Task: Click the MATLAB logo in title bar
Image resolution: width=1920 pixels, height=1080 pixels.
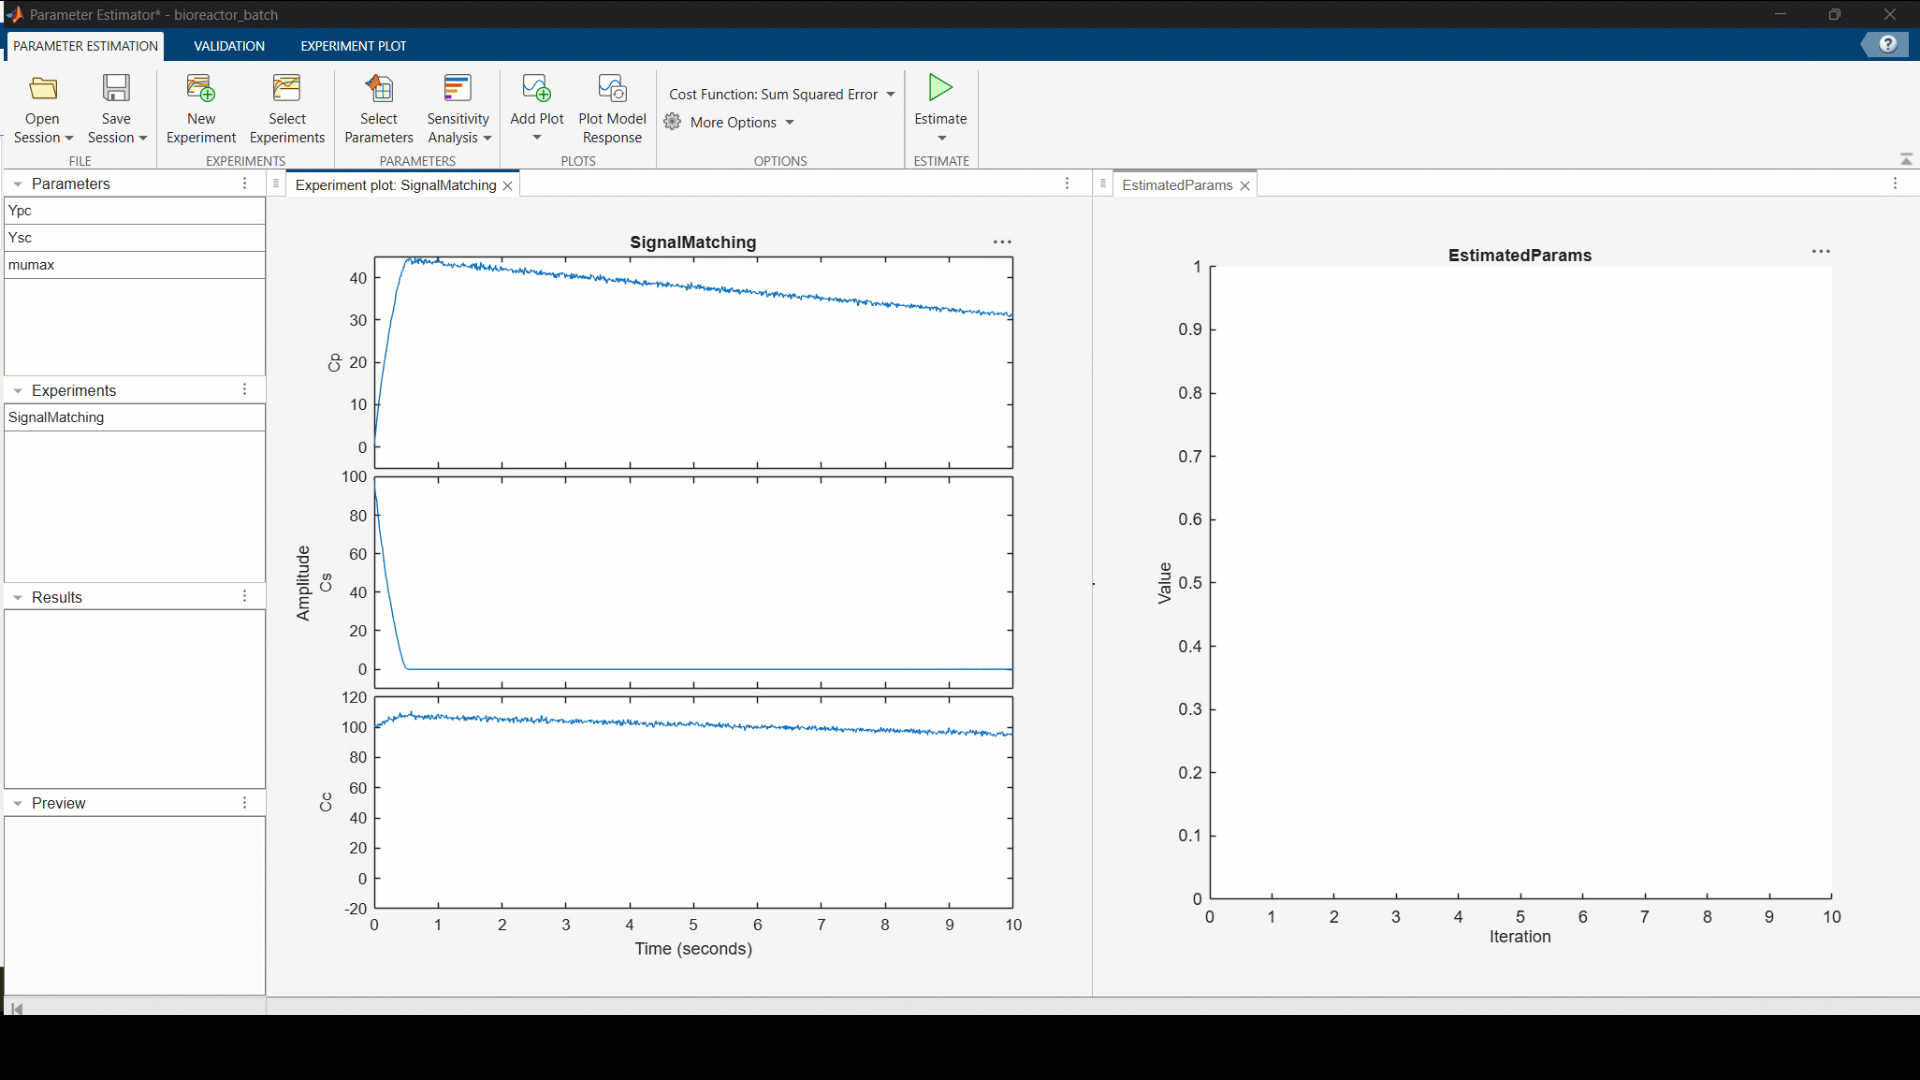Action: click(x=14, y=14)
